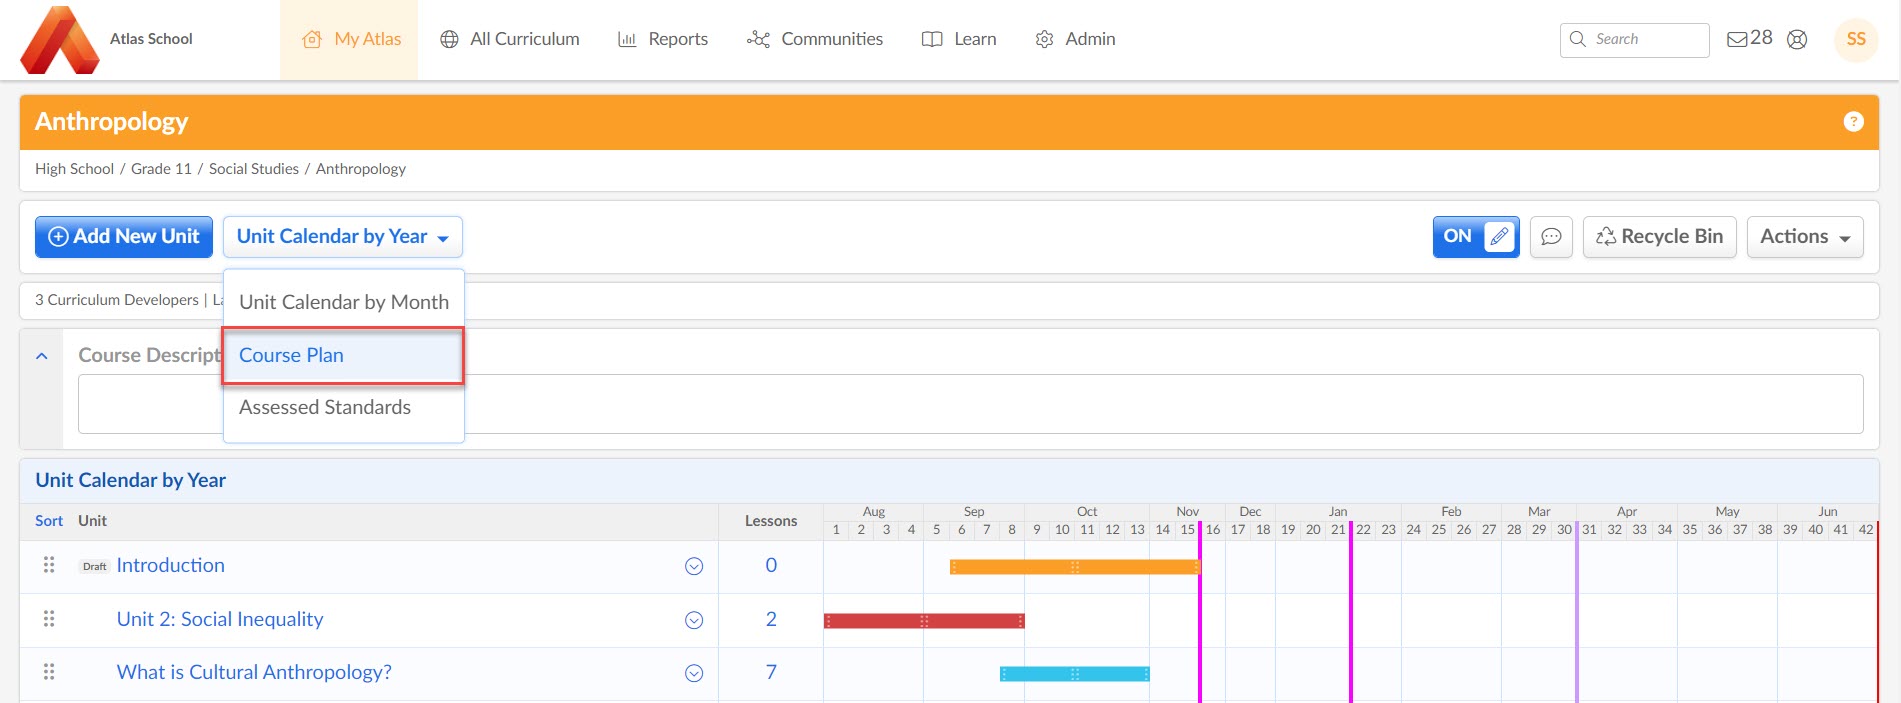Click the Draft badge beside Introduction
Viewport: 1901px width, 703px height.
[x=95, y=566]
